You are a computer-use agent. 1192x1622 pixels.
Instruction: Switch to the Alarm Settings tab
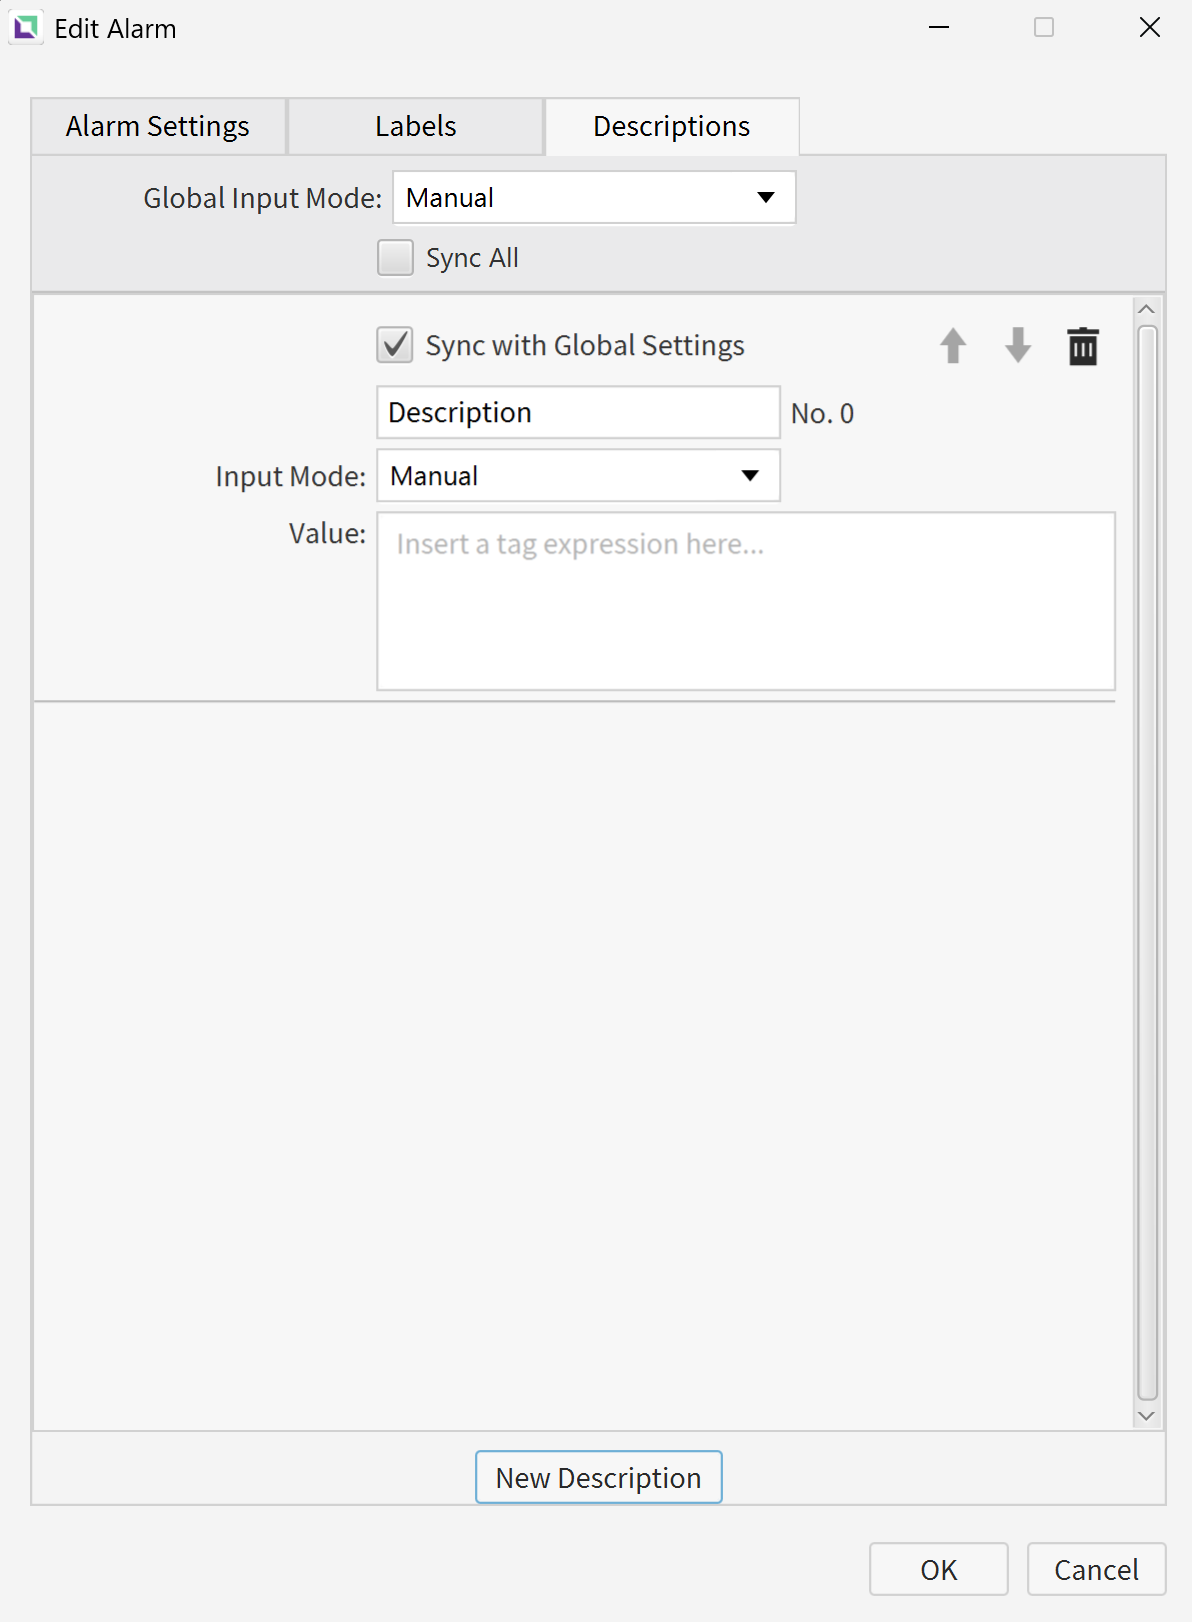pos(158,126)
